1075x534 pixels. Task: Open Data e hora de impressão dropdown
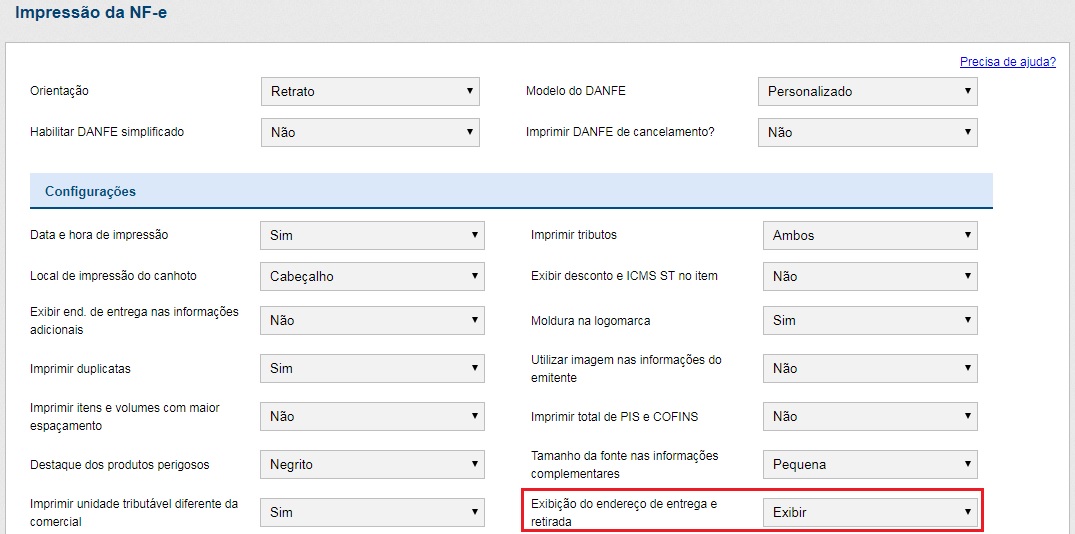(372, 235)
